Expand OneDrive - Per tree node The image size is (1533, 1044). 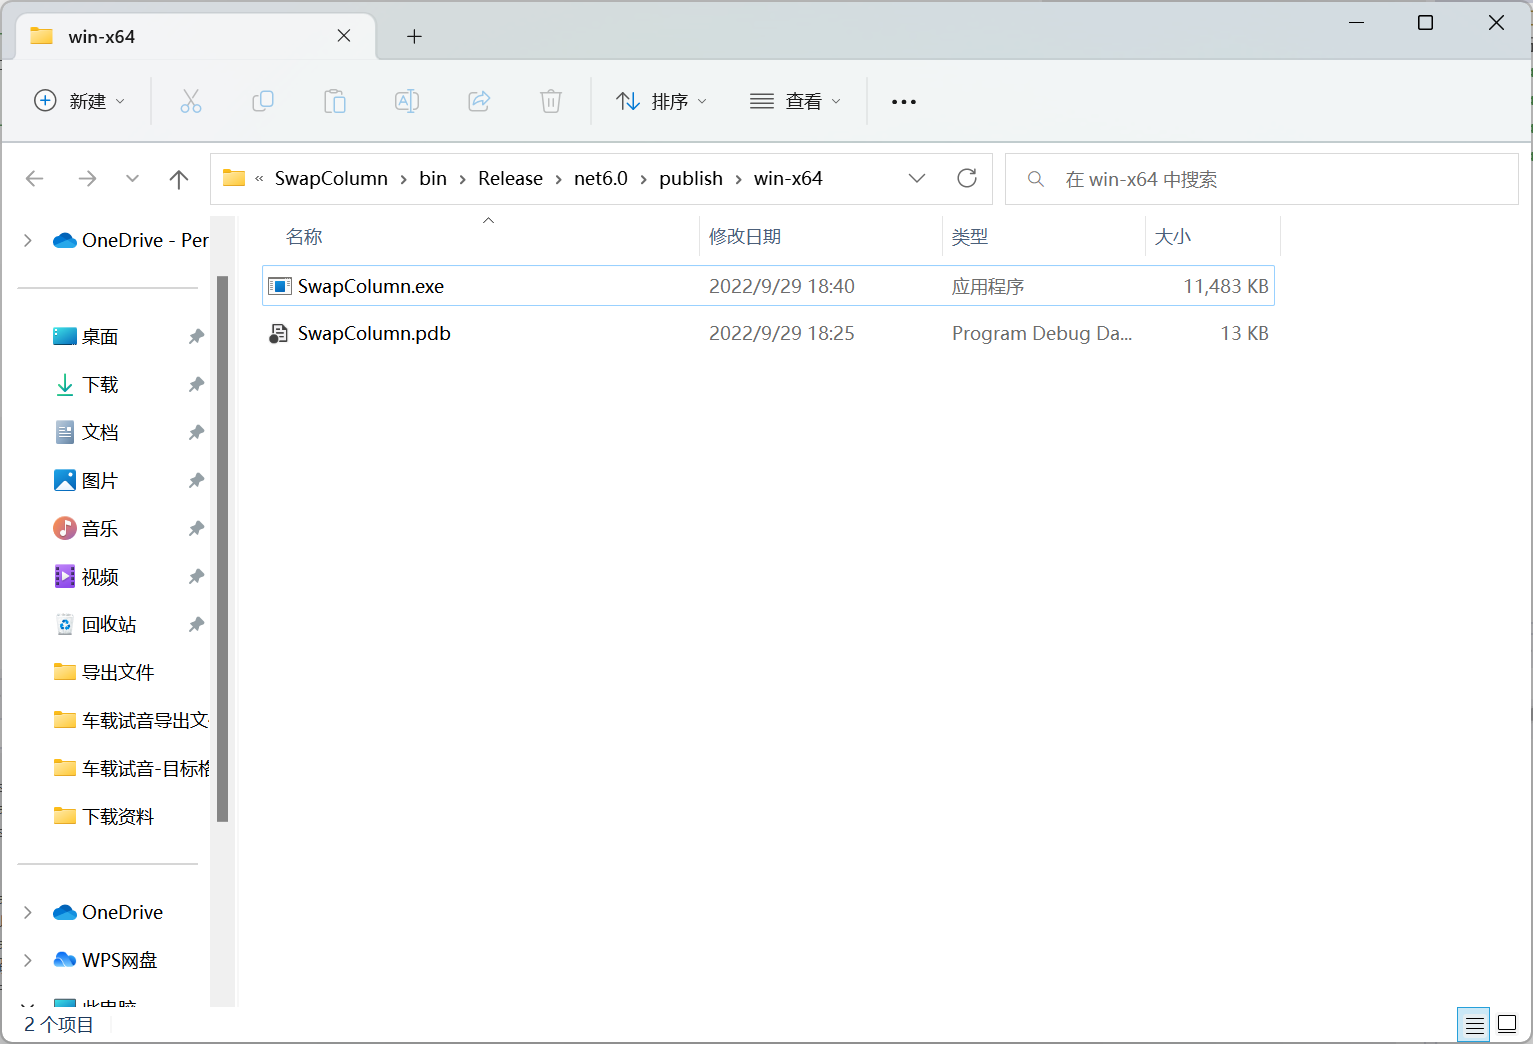click(x=28, y=240)
